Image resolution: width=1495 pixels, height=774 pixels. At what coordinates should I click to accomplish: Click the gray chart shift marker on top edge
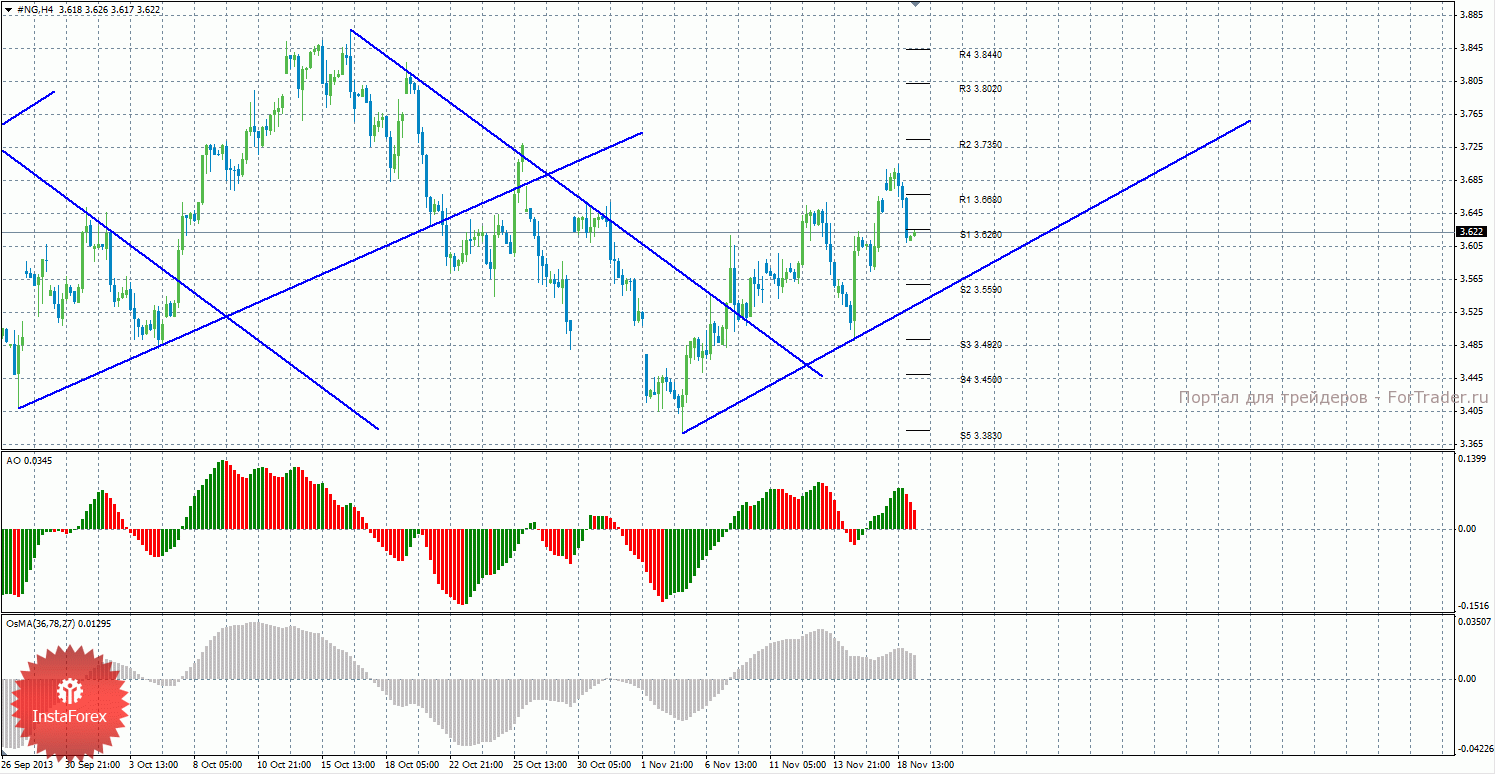click(914, 5)
